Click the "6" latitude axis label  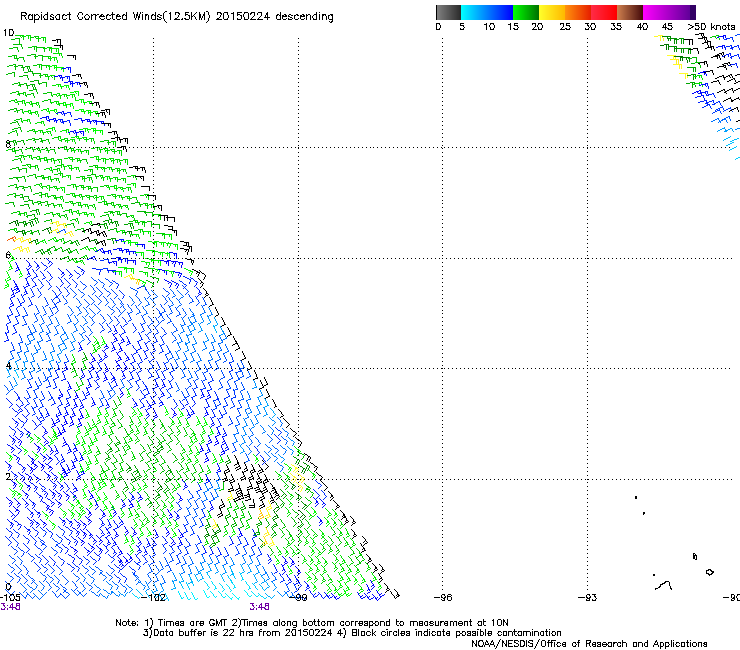coord(8,255)
